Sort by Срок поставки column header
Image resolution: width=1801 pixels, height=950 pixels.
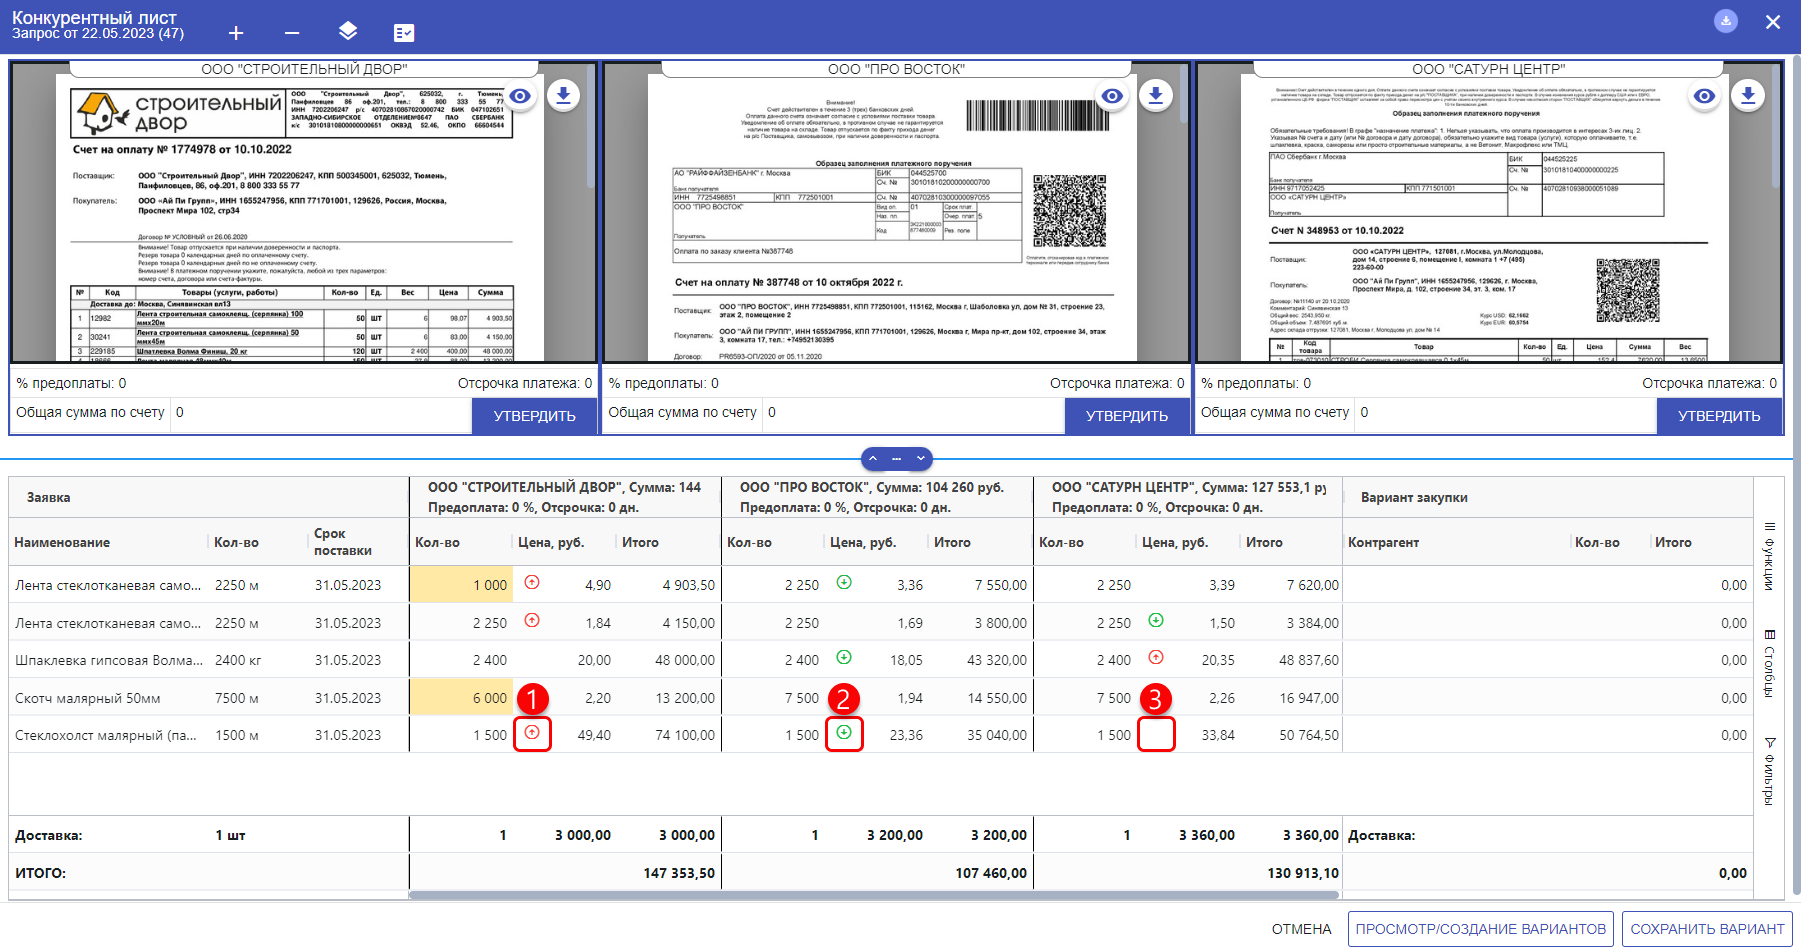[x=343, y=542]
